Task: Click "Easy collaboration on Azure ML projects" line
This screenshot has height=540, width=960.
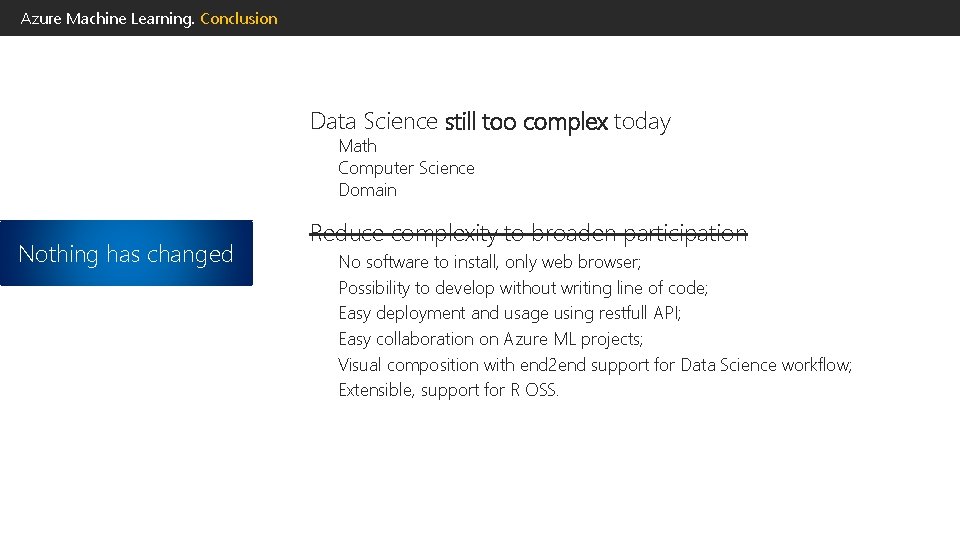Action: (x=490, y=339)
